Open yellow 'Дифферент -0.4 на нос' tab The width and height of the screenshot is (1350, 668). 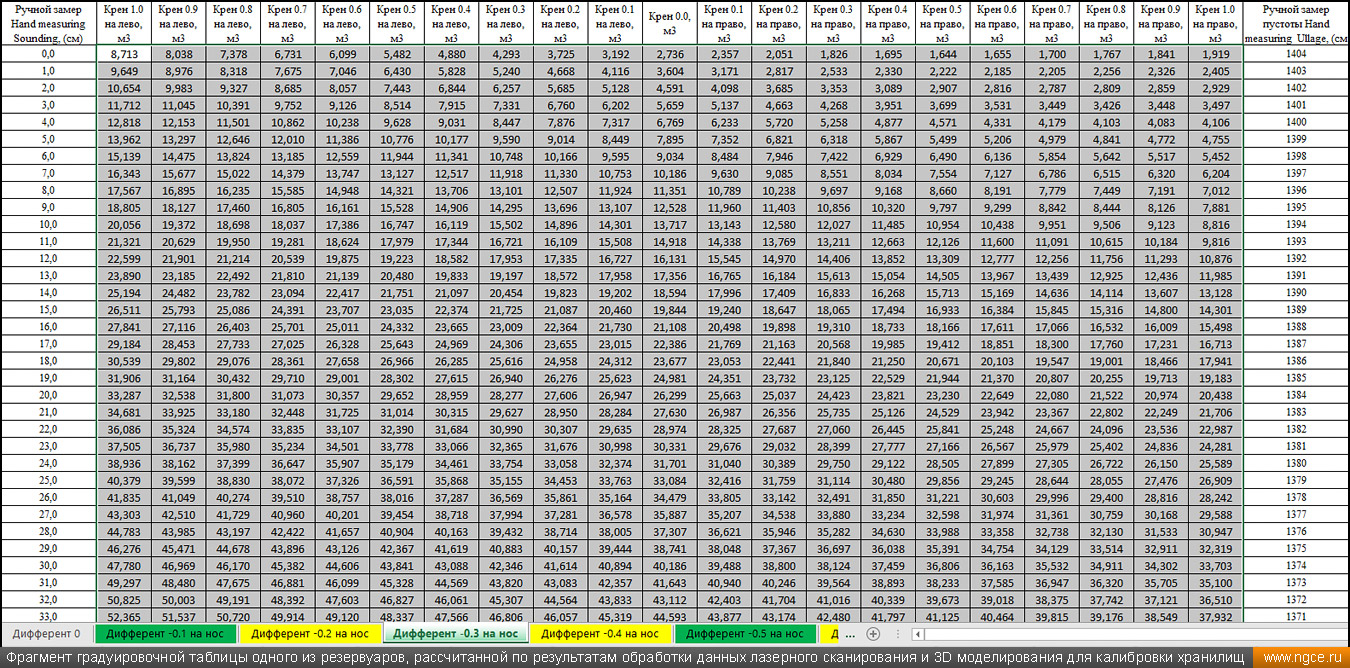600,634
